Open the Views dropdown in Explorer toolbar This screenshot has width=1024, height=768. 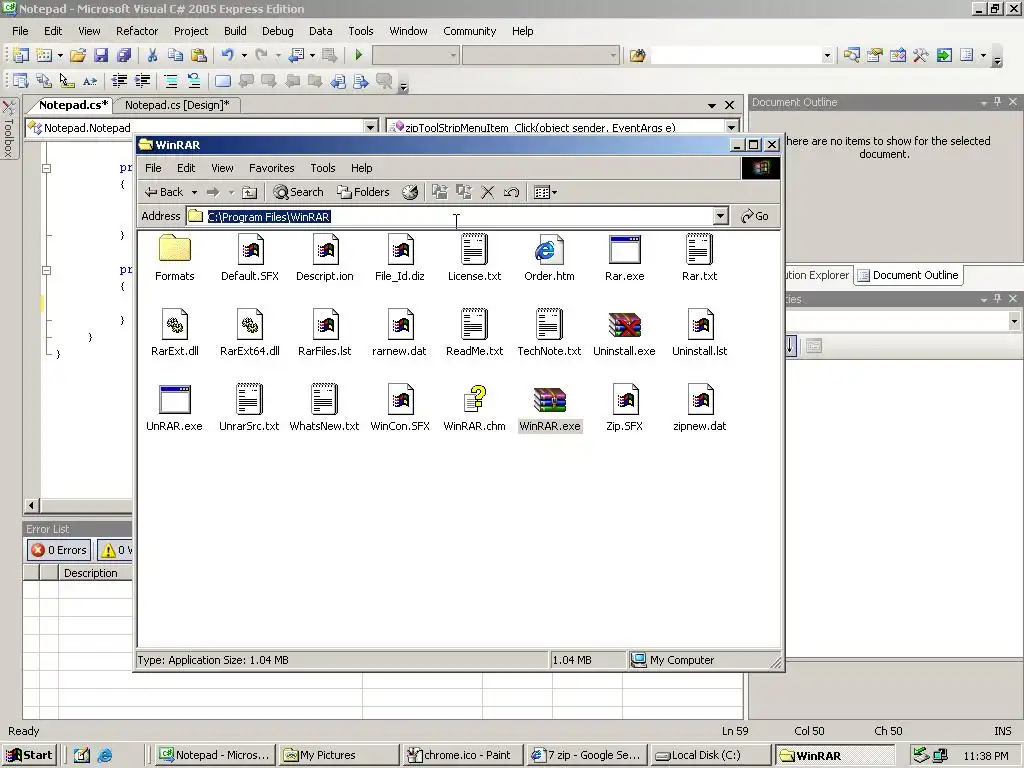(x=545, y=192)
